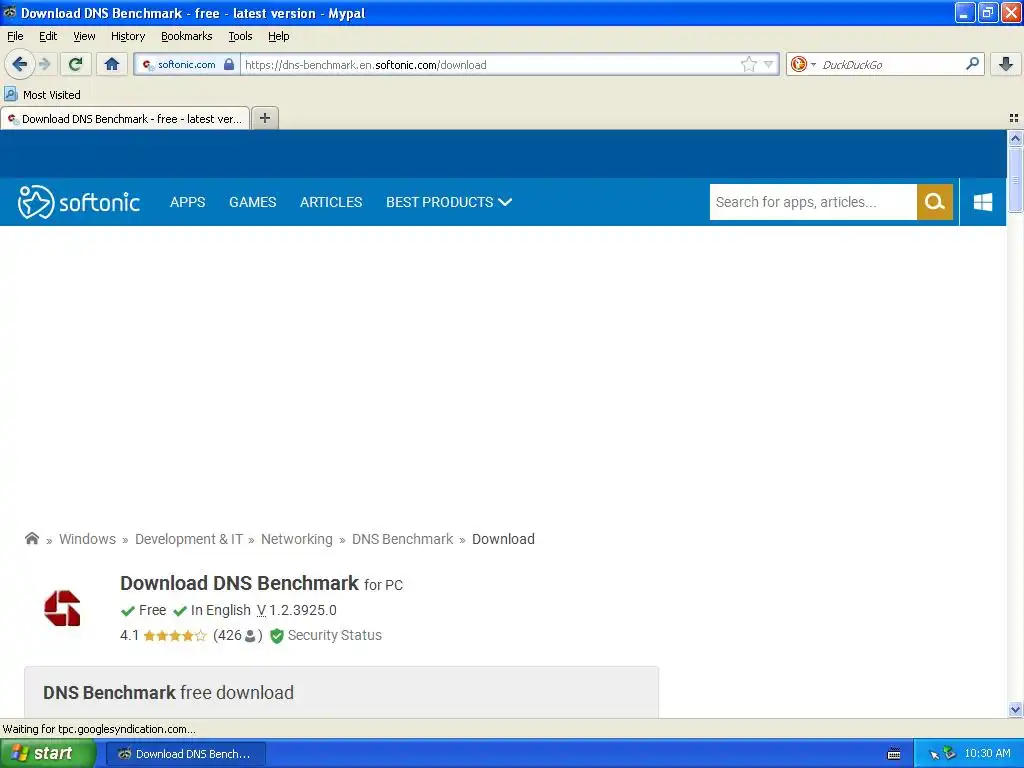1024x768 pixels.
Task: Click the softonic.com site identity label
Action: click(x=186, y=65)
